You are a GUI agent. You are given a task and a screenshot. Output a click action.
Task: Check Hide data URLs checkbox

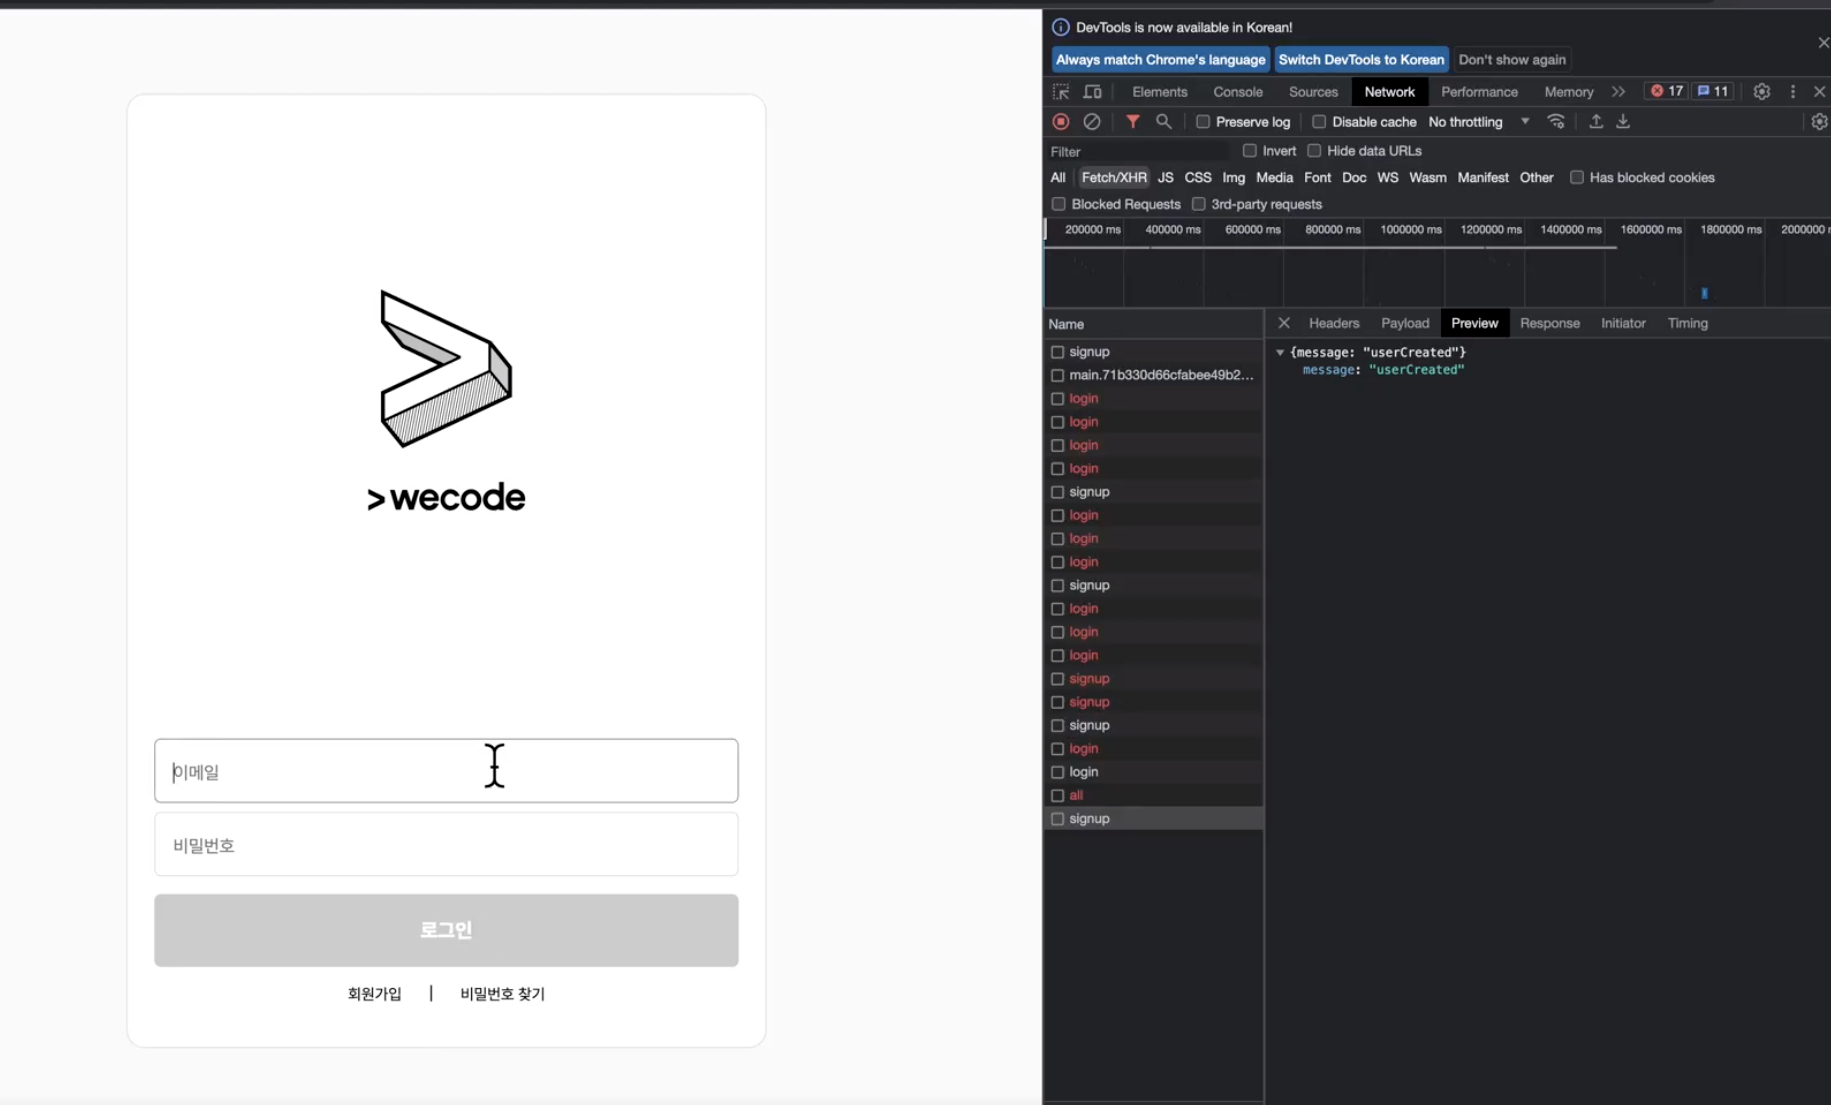[x=1314, y=151]
